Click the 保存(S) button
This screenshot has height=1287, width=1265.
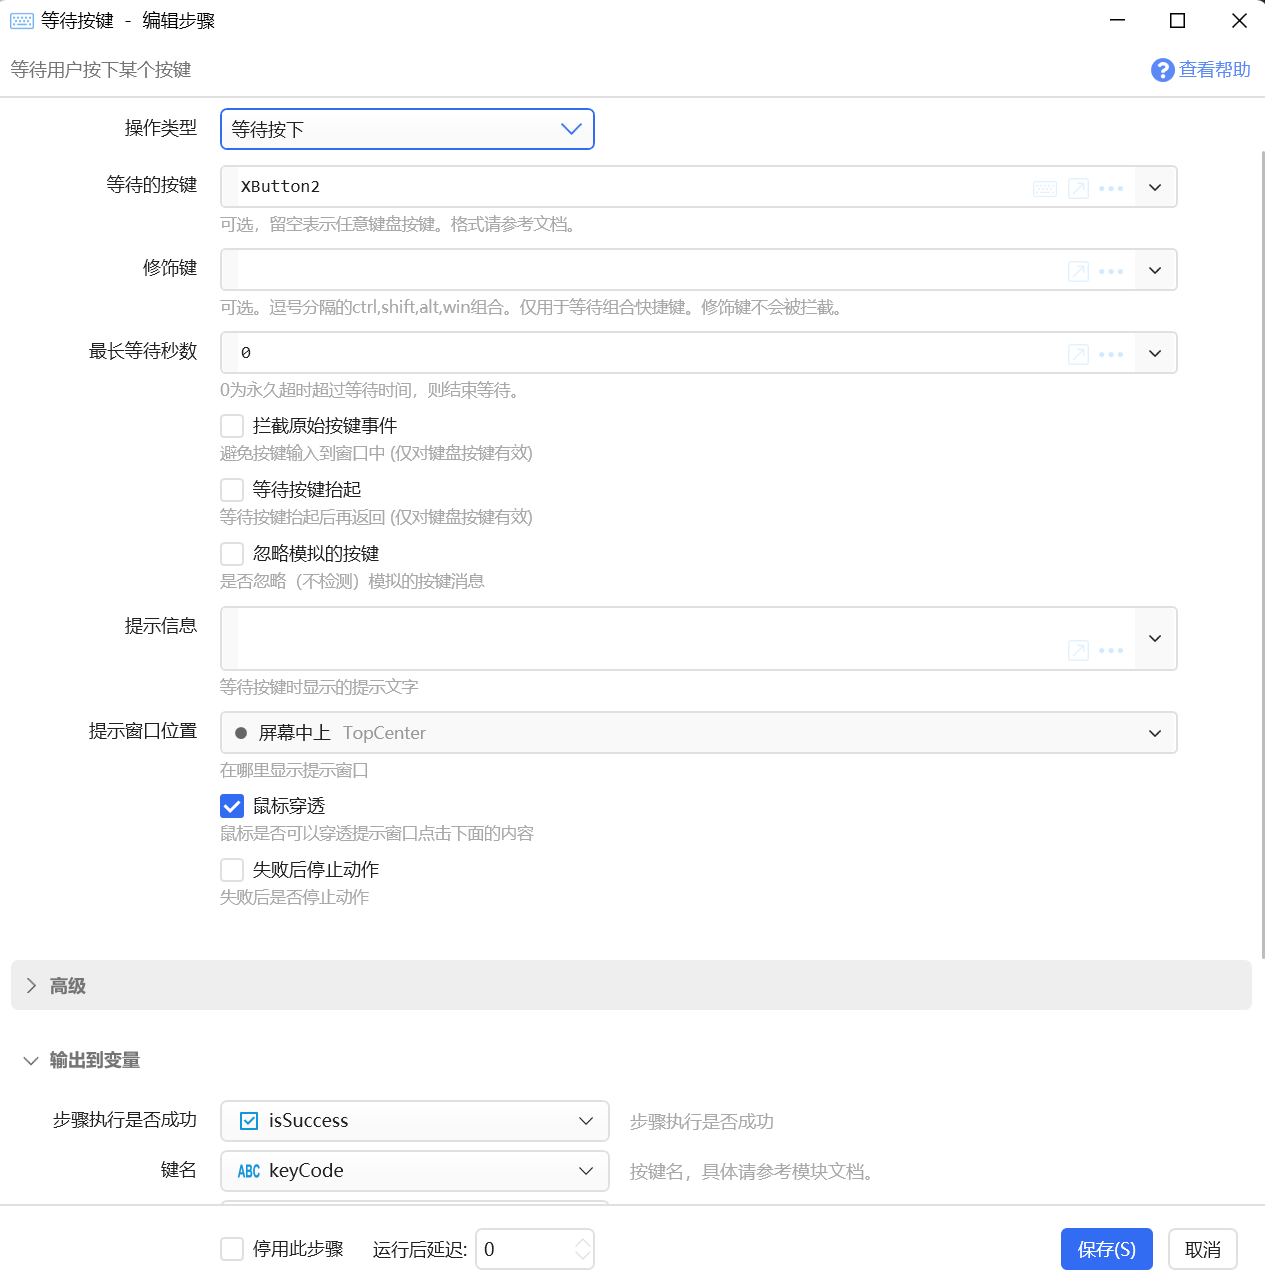(x=1107, y=1249)
